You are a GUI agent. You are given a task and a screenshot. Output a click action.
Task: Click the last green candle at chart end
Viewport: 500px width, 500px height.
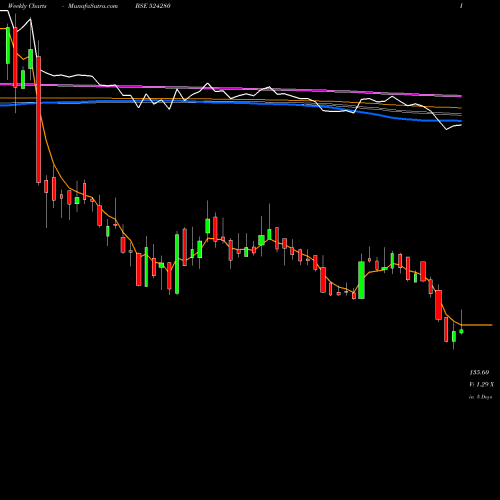(x=461, y=331)
